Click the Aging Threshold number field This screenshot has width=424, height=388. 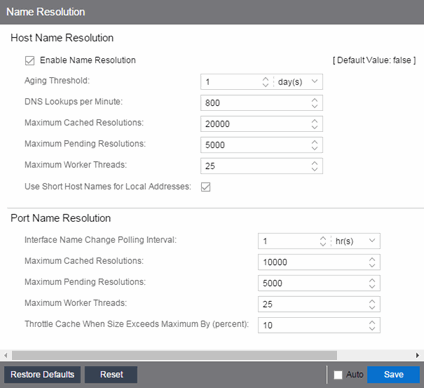click(x=231, y=82)
